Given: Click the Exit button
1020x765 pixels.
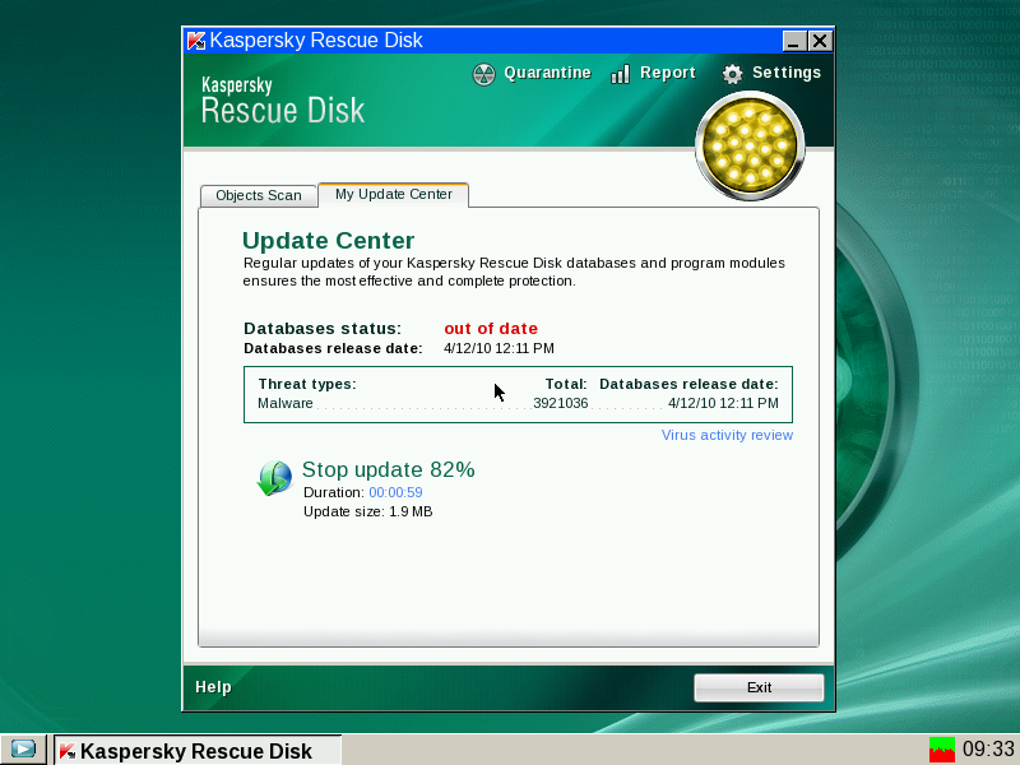Looking at the screenshot, I should click(758, 688).
